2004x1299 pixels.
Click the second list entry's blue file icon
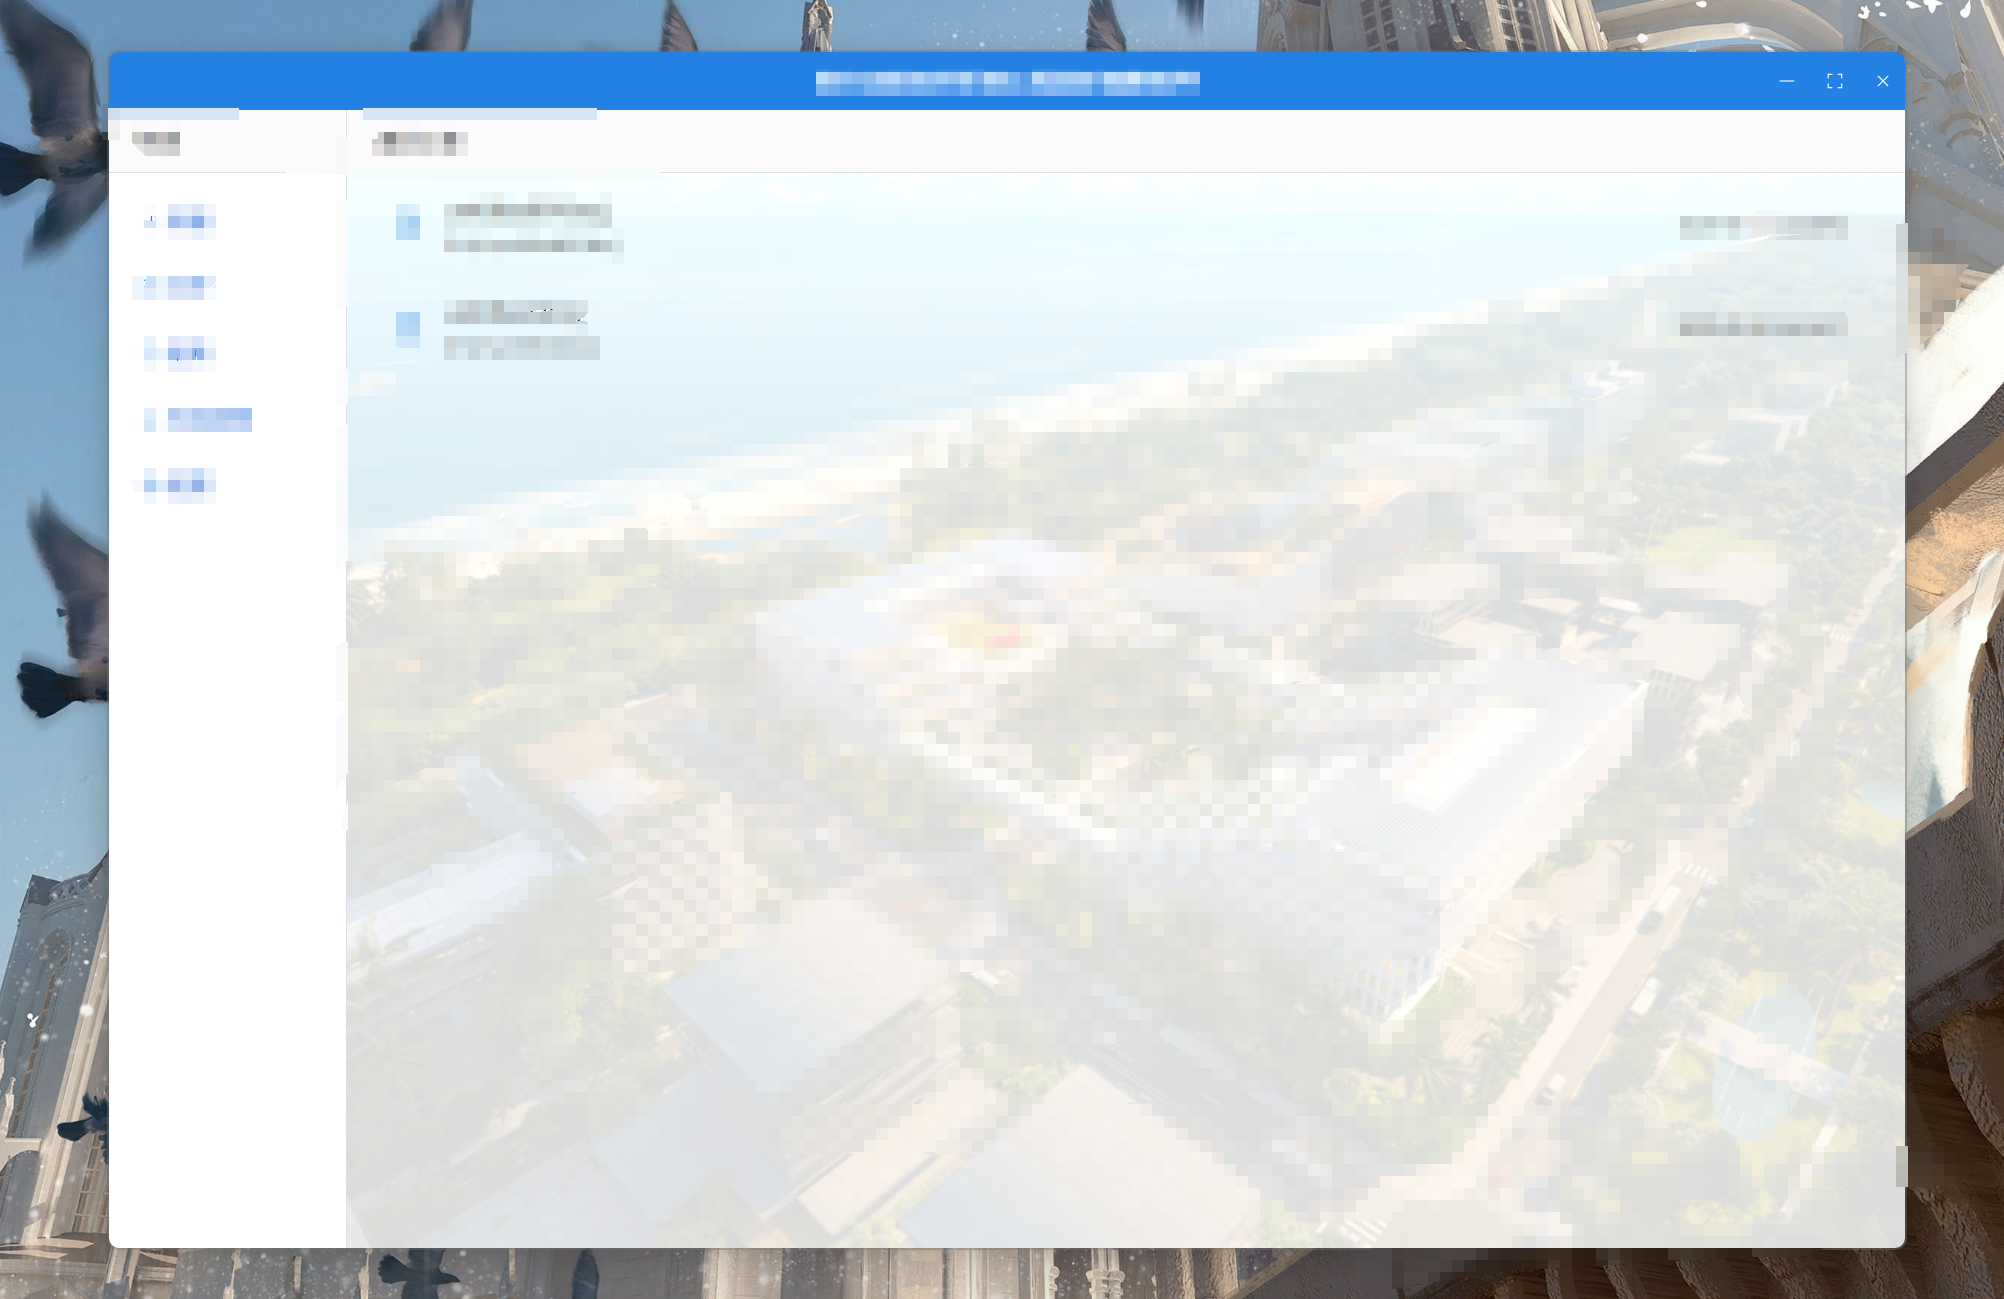click(x=408, y=328)
